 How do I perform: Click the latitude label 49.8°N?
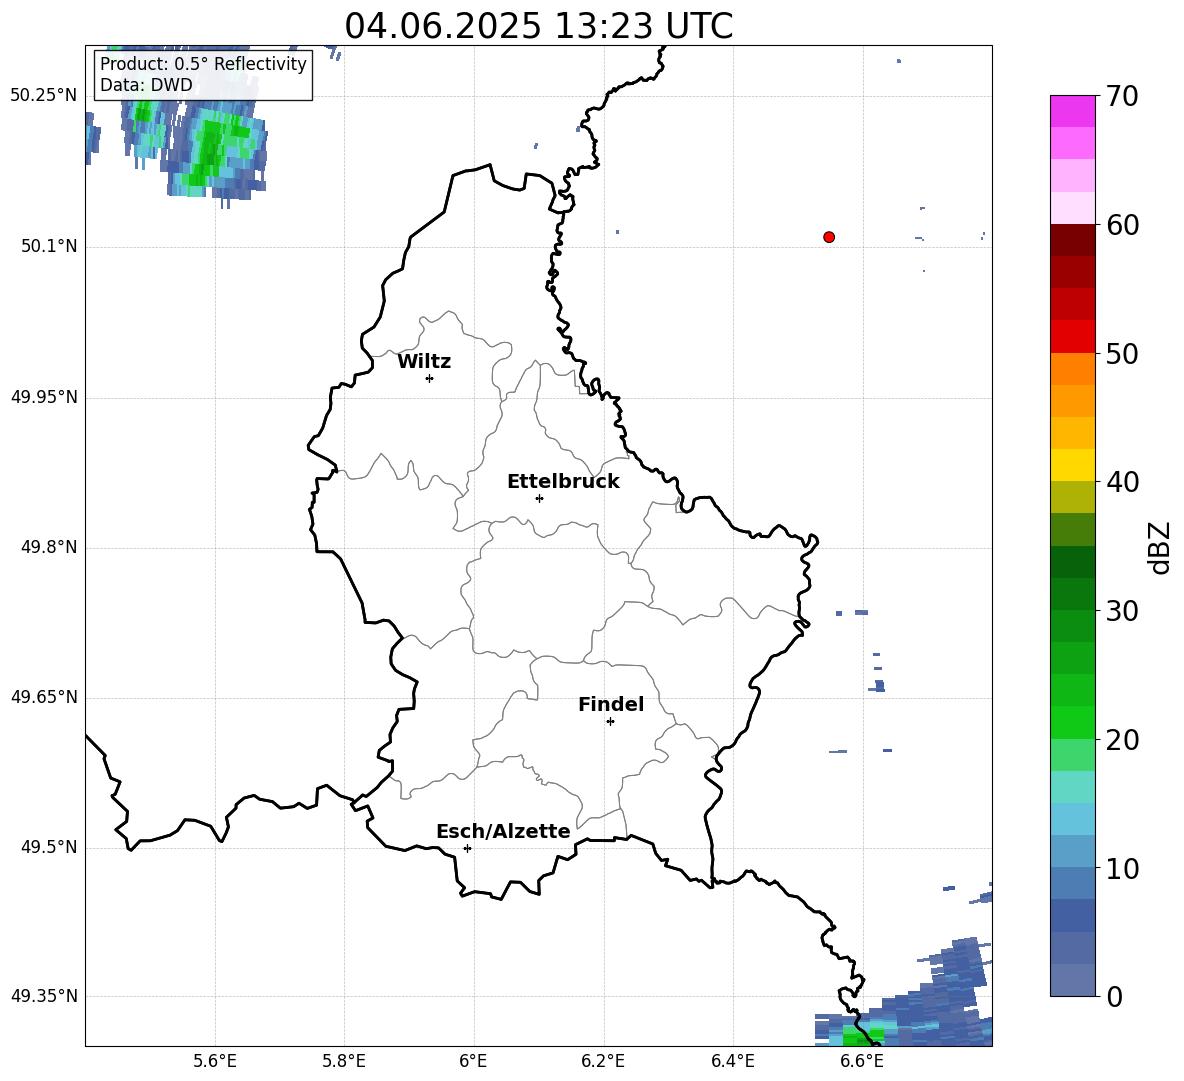pyautogui.click(x=49, y=547)
